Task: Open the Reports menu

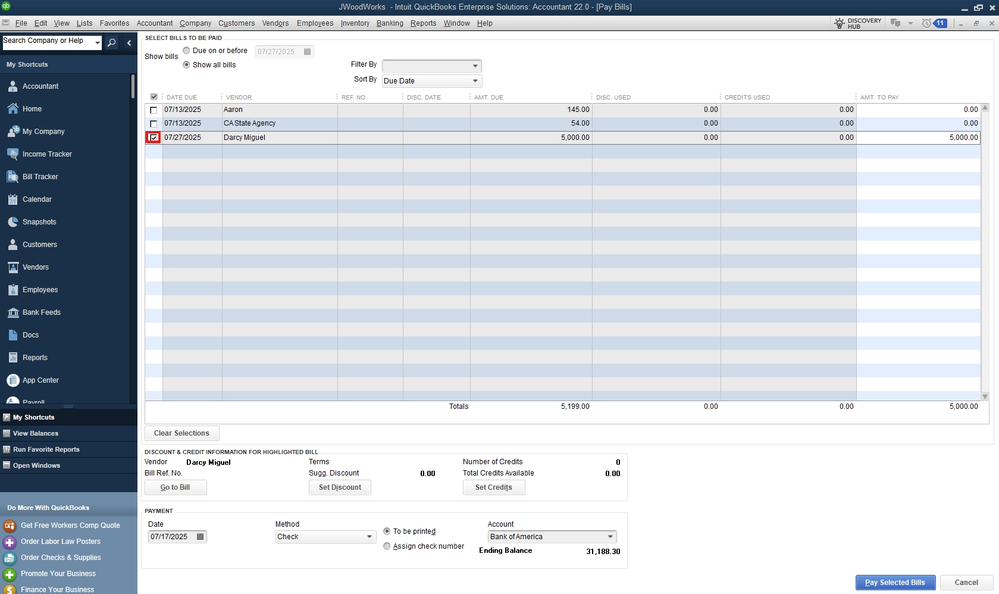Action: pyautogui.click(x=423, y=23)
